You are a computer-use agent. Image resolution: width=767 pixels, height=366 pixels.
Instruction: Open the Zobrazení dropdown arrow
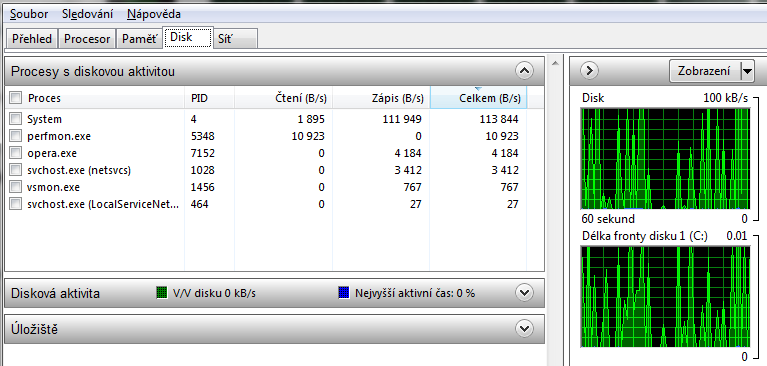(747, 71)
